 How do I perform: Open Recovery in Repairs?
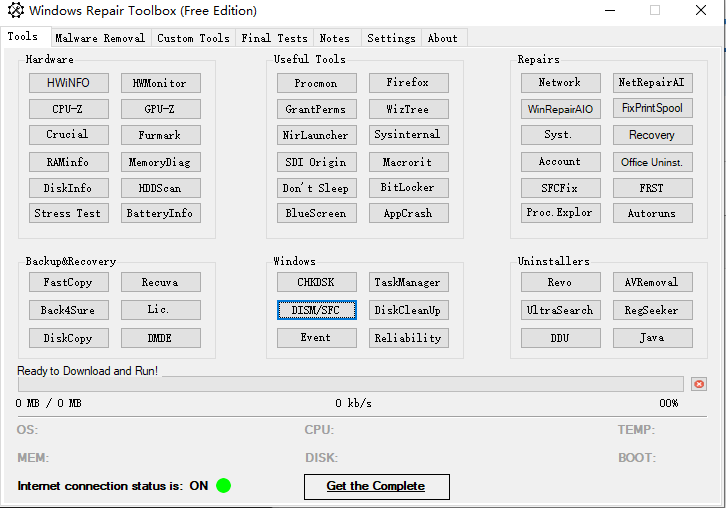coord(653,135)
